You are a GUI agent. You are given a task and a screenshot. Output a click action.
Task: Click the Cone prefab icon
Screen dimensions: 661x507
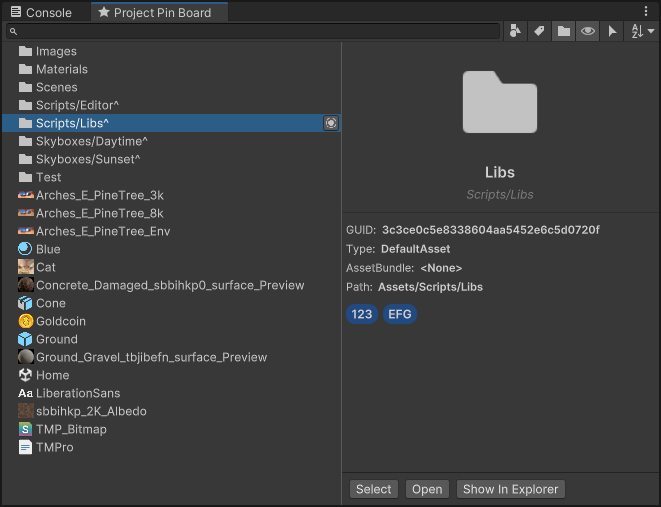25,303
